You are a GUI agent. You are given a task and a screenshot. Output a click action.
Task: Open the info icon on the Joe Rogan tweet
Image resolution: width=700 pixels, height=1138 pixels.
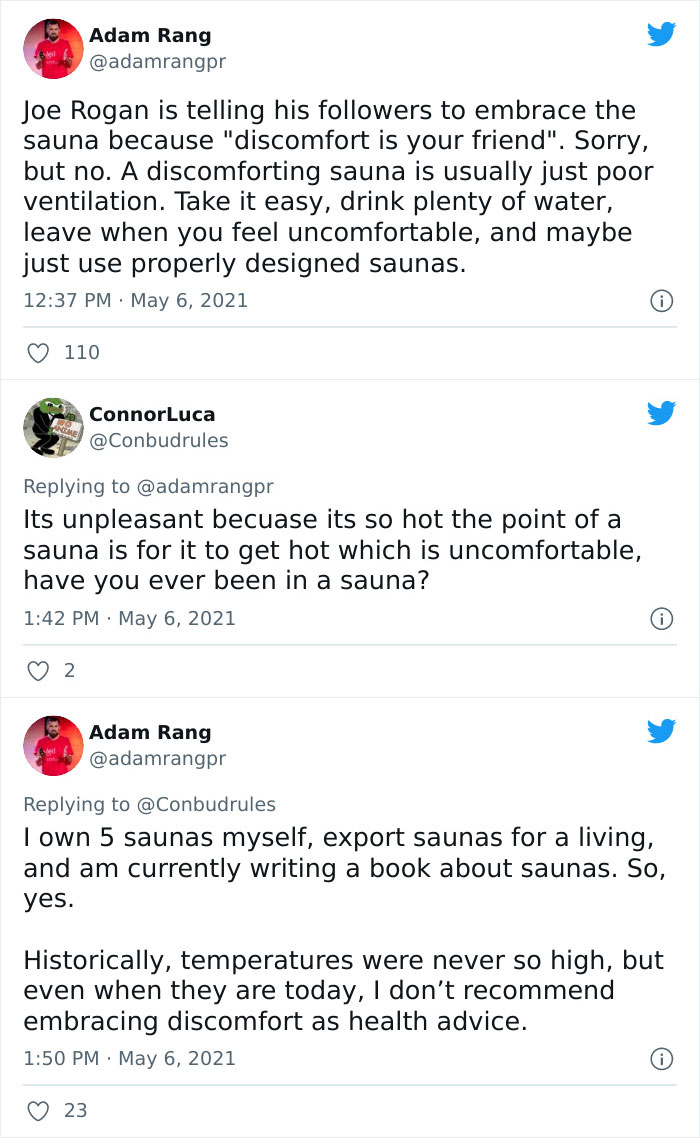click(662, 300)
